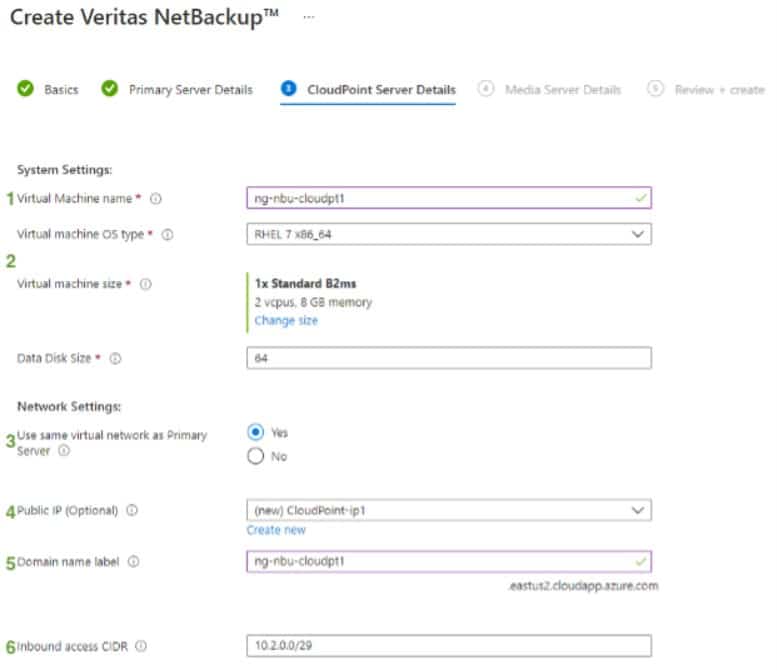Click the Domain name label input field

point(449,561)
